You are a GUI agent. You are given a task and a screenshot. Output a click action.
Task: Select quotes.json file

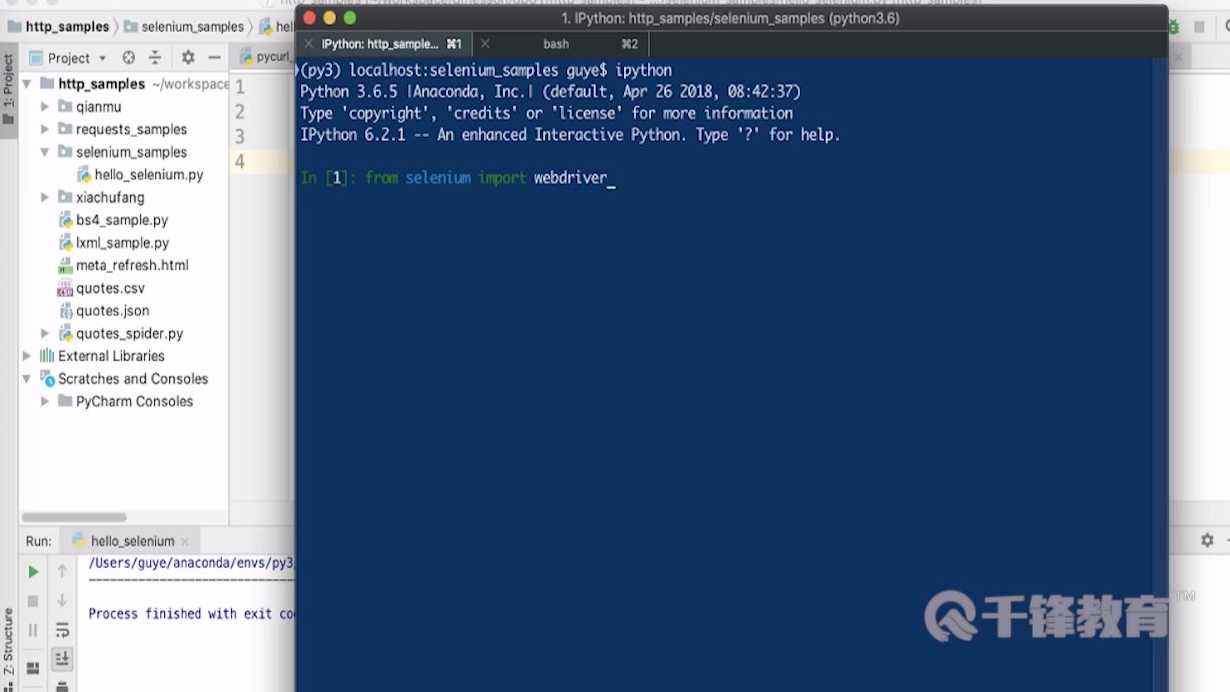point(112,311)
